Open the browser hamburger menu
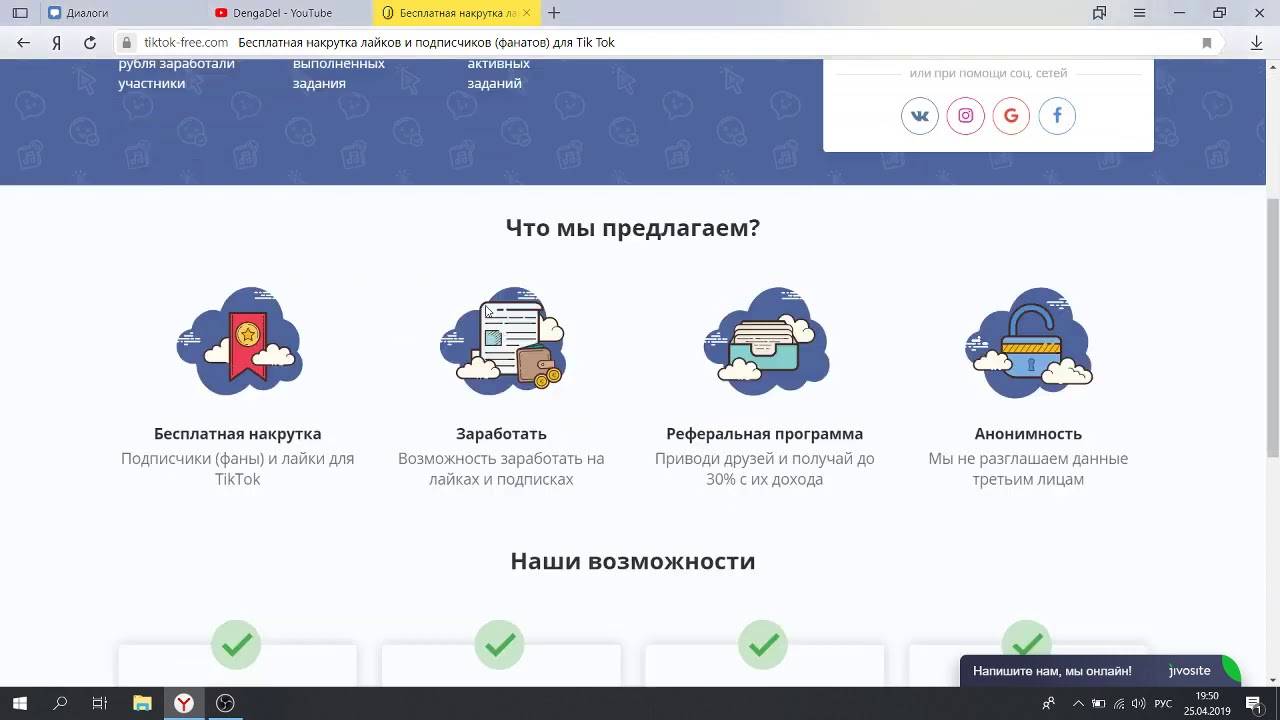Image resolution: width=1280 pixels, height=720 pixels. [1139, 13]
